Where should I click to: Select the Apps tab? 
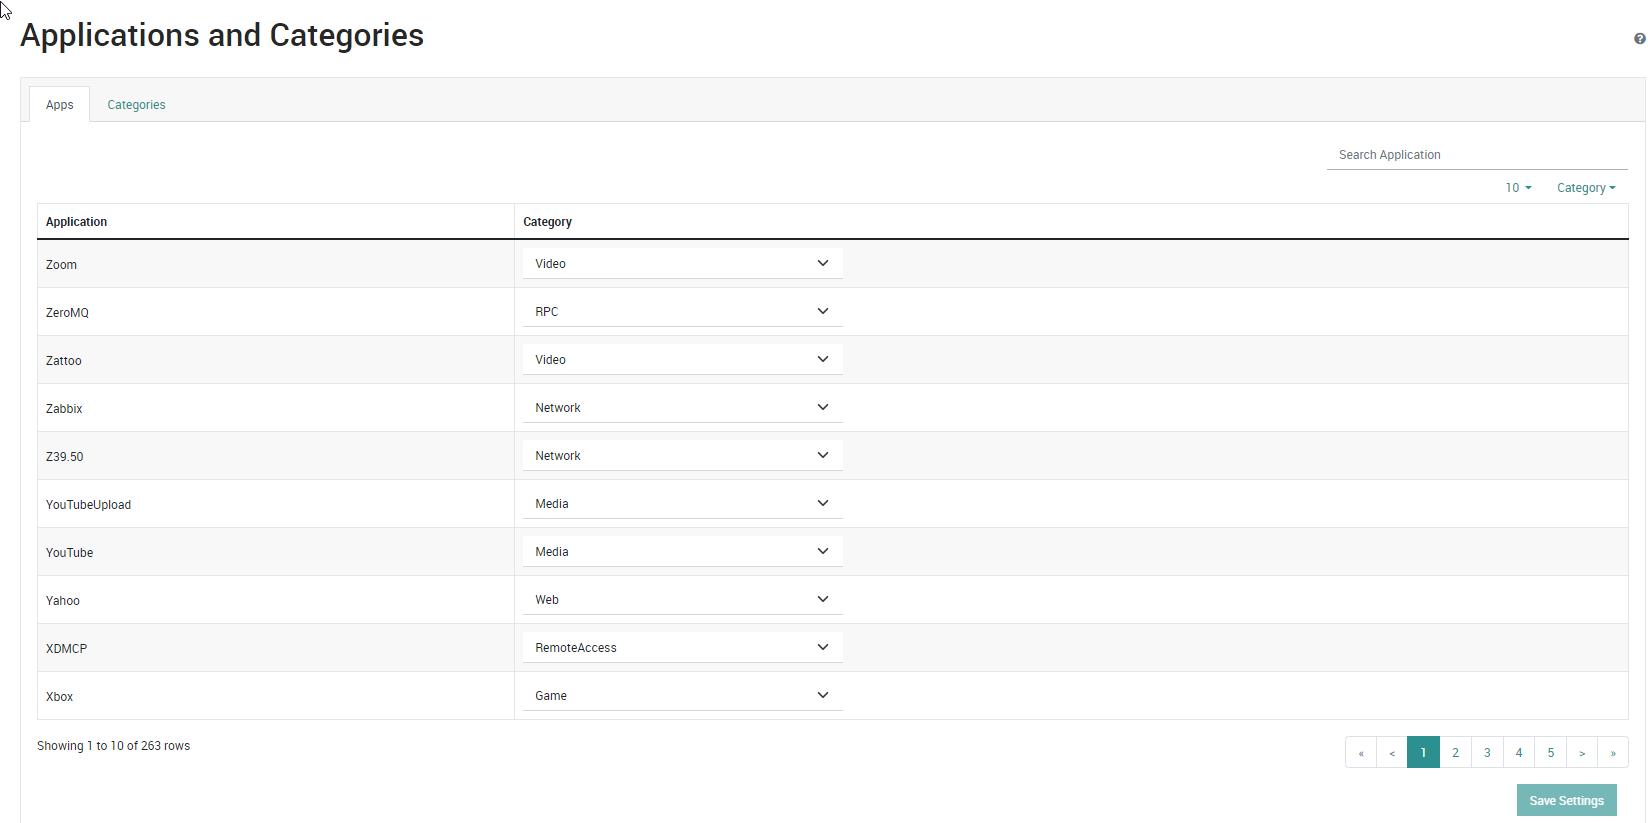(x=59, y=105)
